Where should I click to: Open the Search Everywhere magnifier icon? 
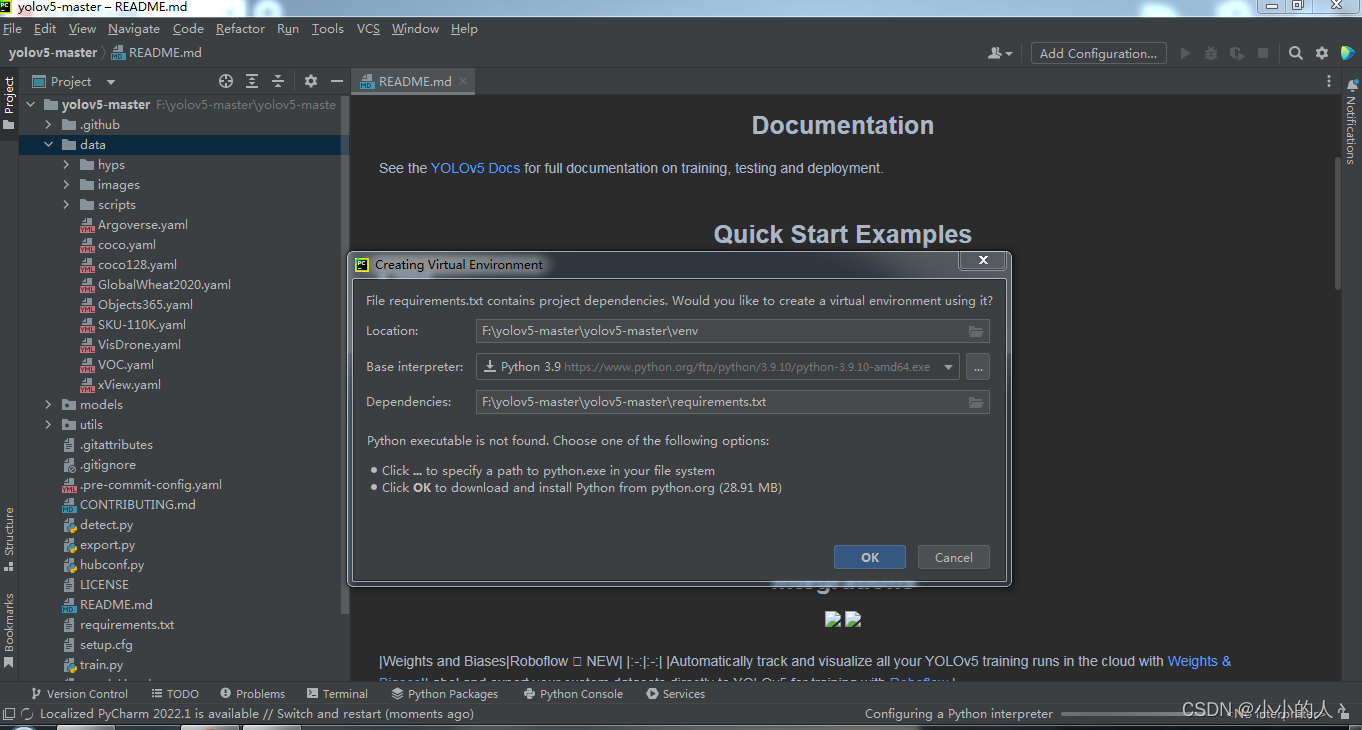pos(1295,53)
